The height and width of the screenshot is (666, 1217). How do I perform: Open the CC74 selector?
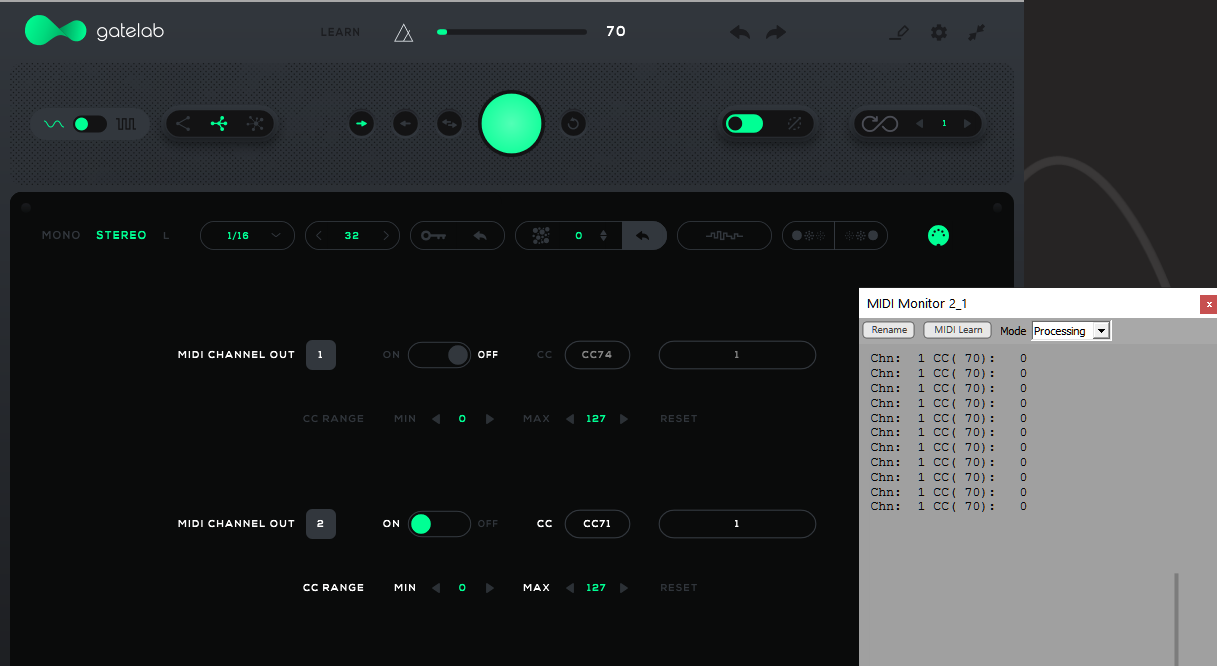point(597,355)
